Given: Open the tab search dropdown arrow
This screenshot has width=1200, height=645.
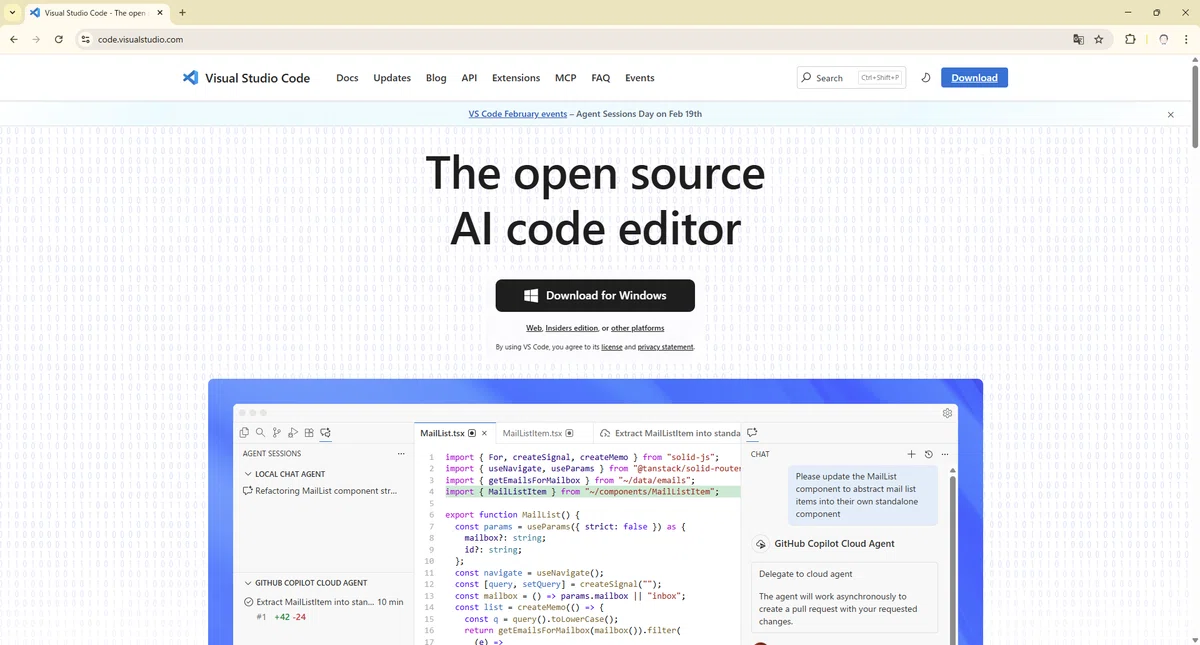Looking at the screenshot, I should (12, 12).
